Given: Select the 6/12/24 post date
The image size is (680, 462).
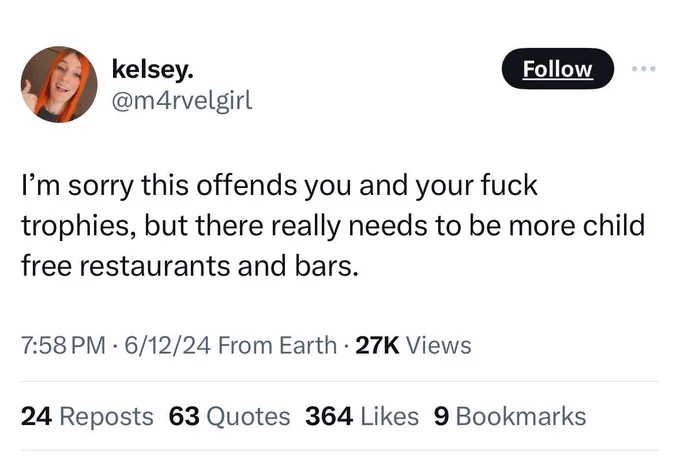Looking at the screenshot, I should point(168,345).
